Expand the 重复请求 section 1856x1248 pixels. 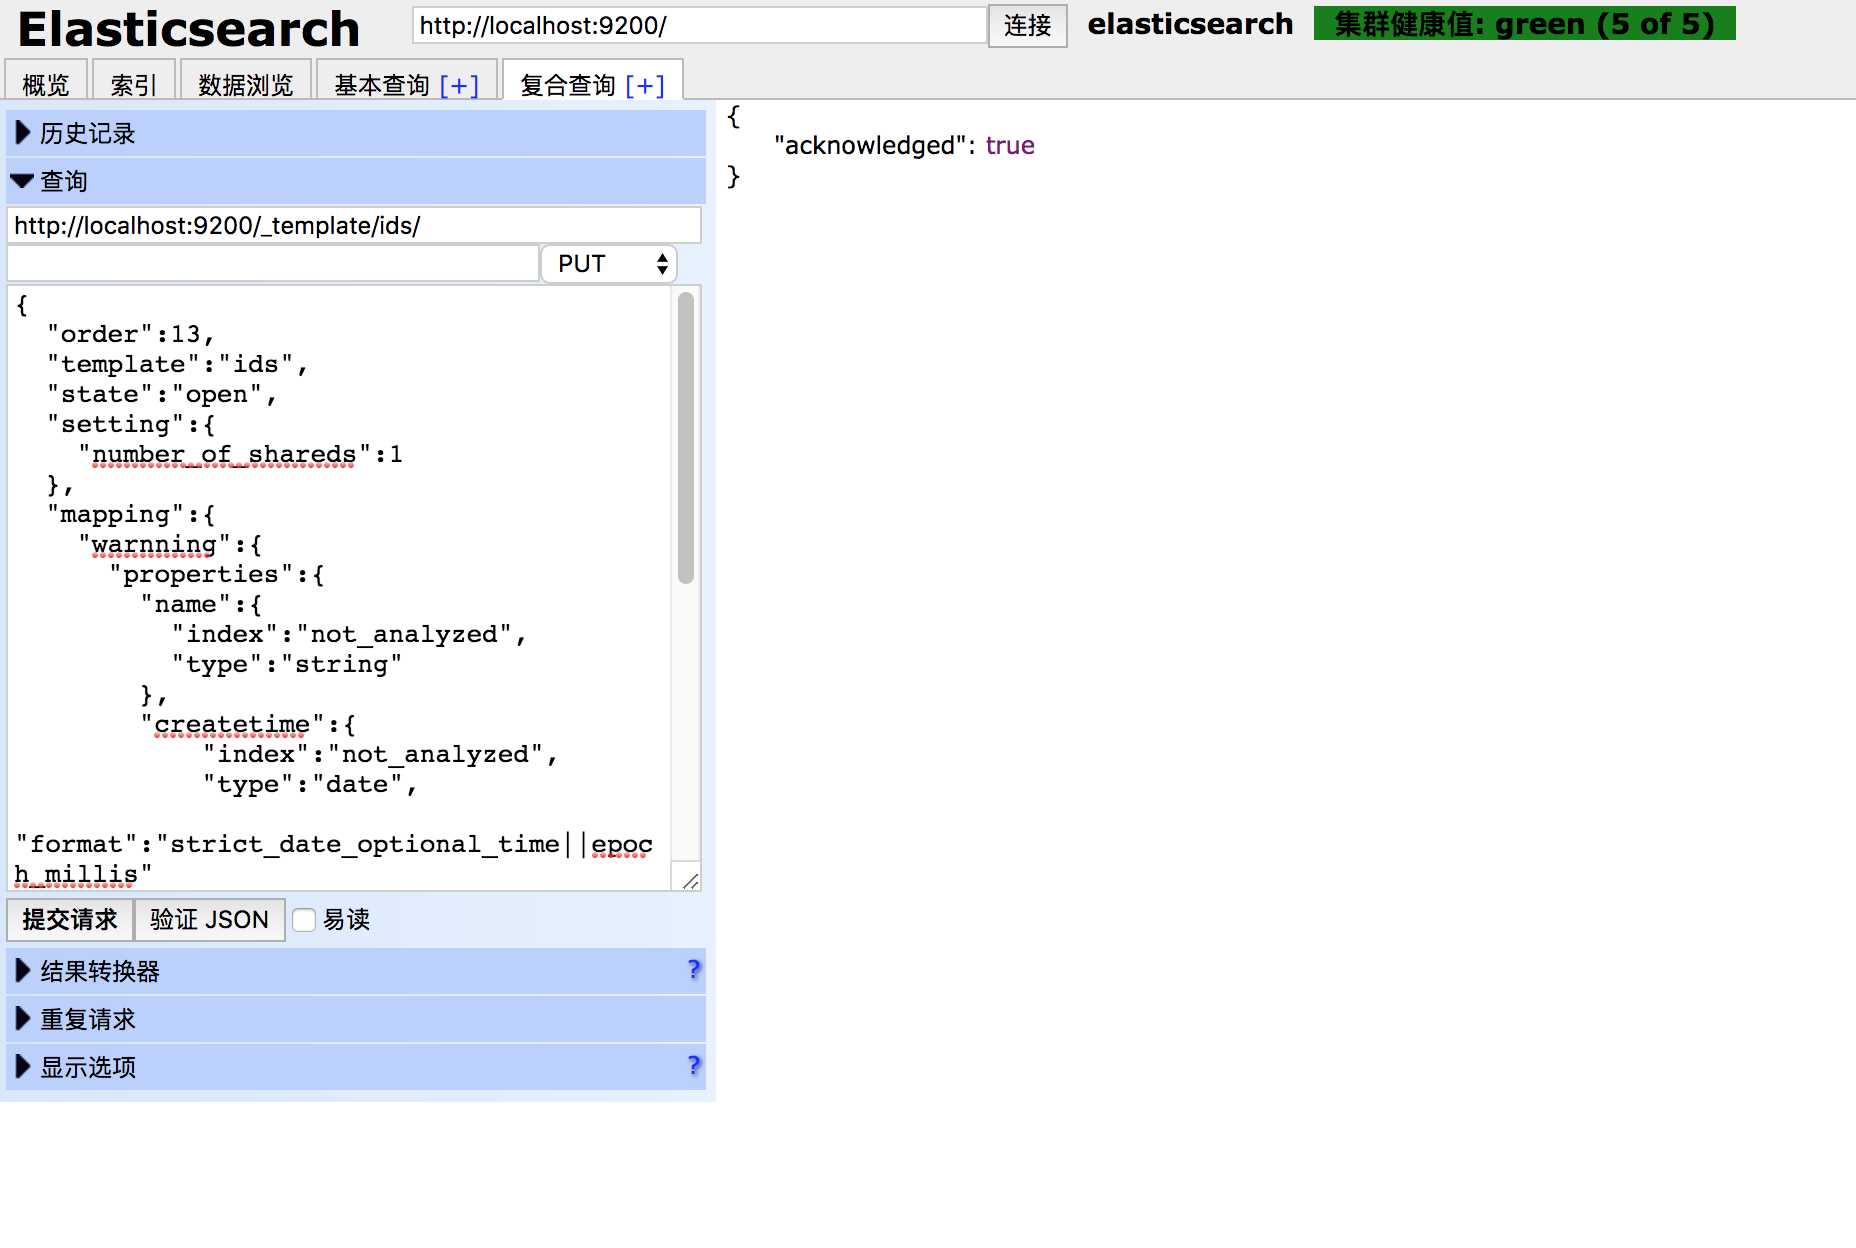click(356, 1019)
